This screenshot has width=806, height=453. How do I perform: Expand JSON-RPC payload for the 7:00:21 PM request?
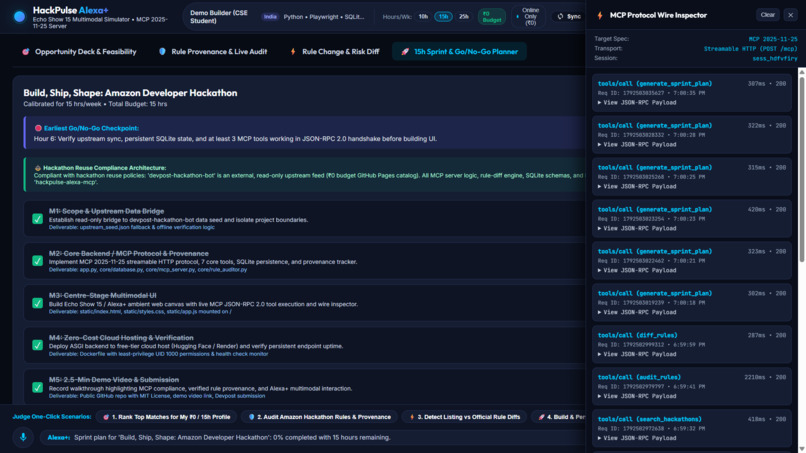pos(637,270)
